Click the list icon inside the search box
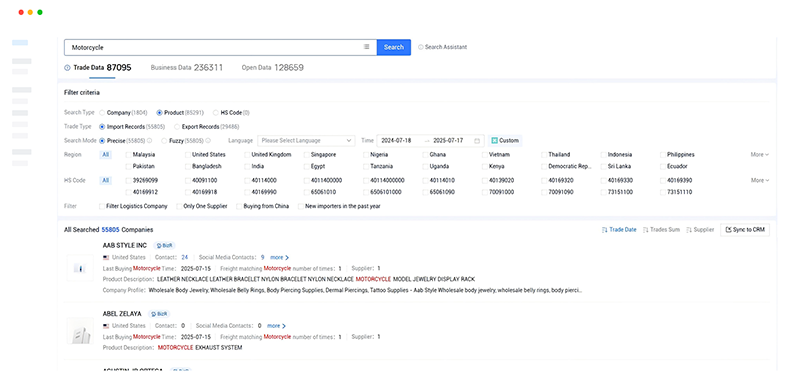The image size is (793, 388). tap(367, 47)
